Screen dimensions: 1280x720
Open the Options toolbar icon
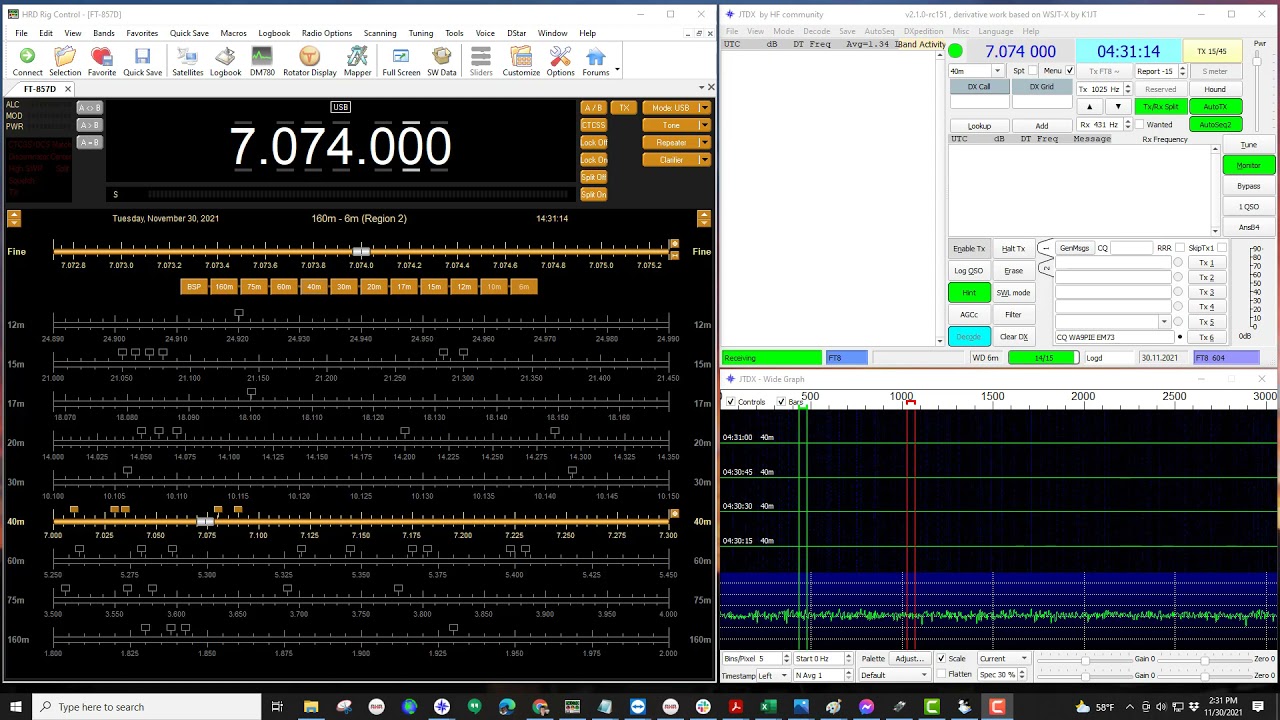click(x=560, y=61)
